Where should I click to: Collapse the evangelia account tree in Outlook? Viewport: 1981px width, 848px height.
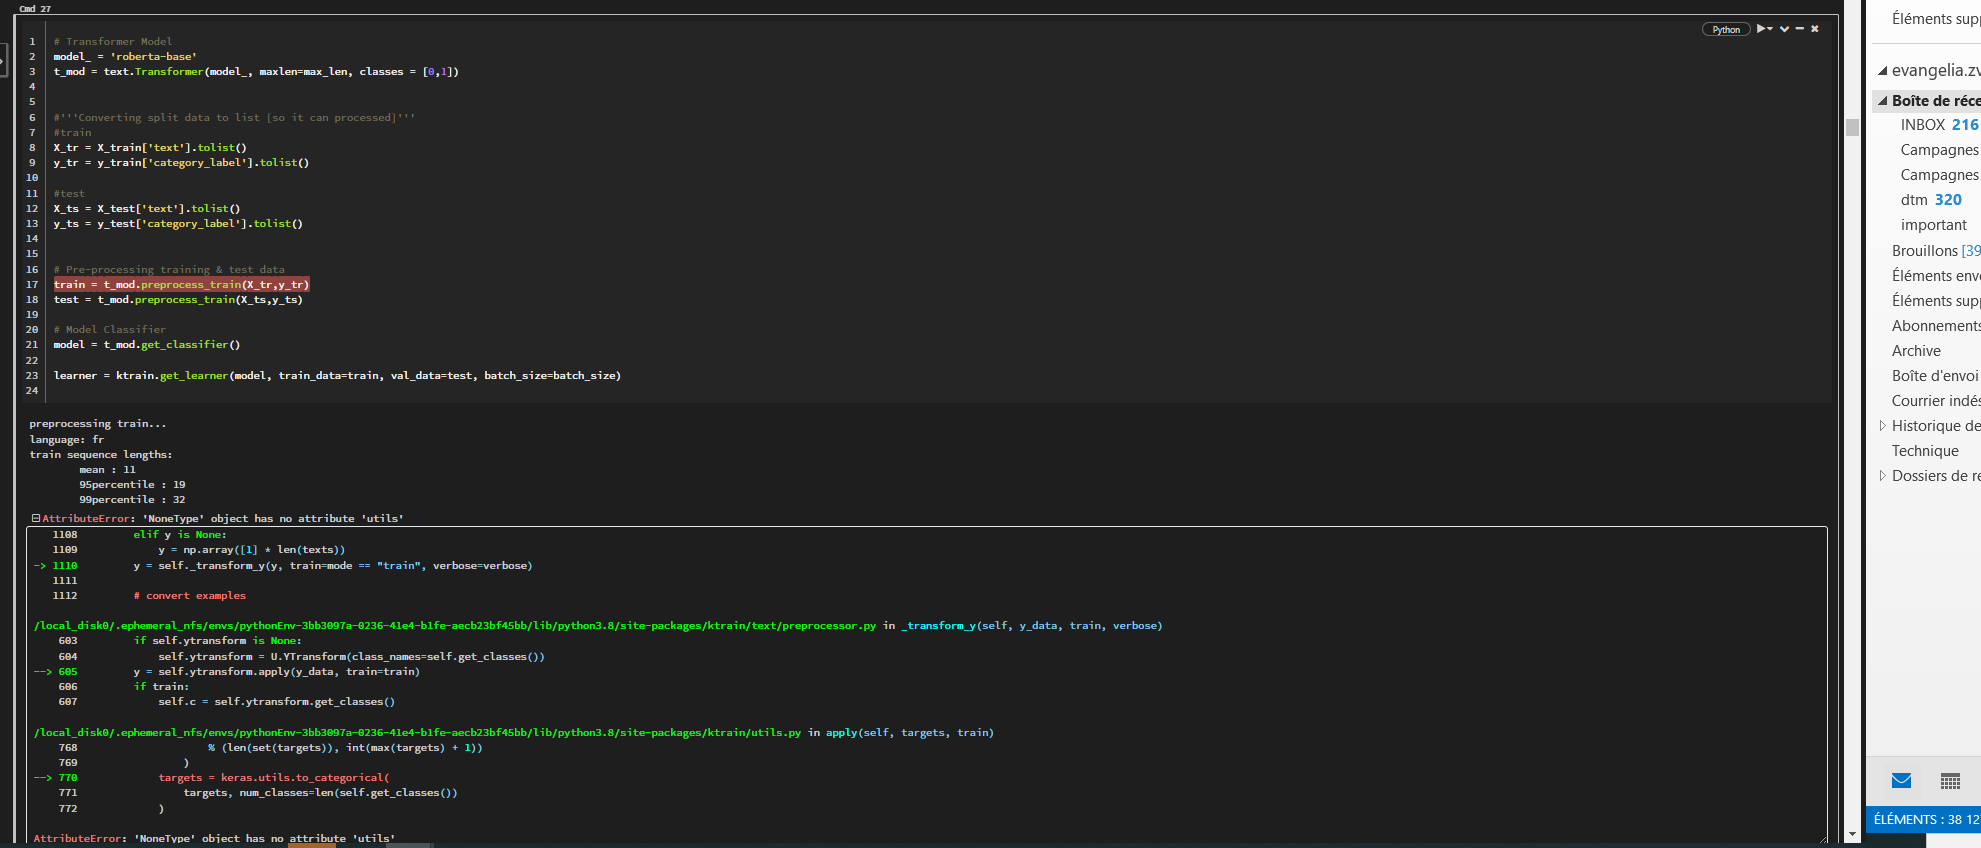pos(1882,71)
